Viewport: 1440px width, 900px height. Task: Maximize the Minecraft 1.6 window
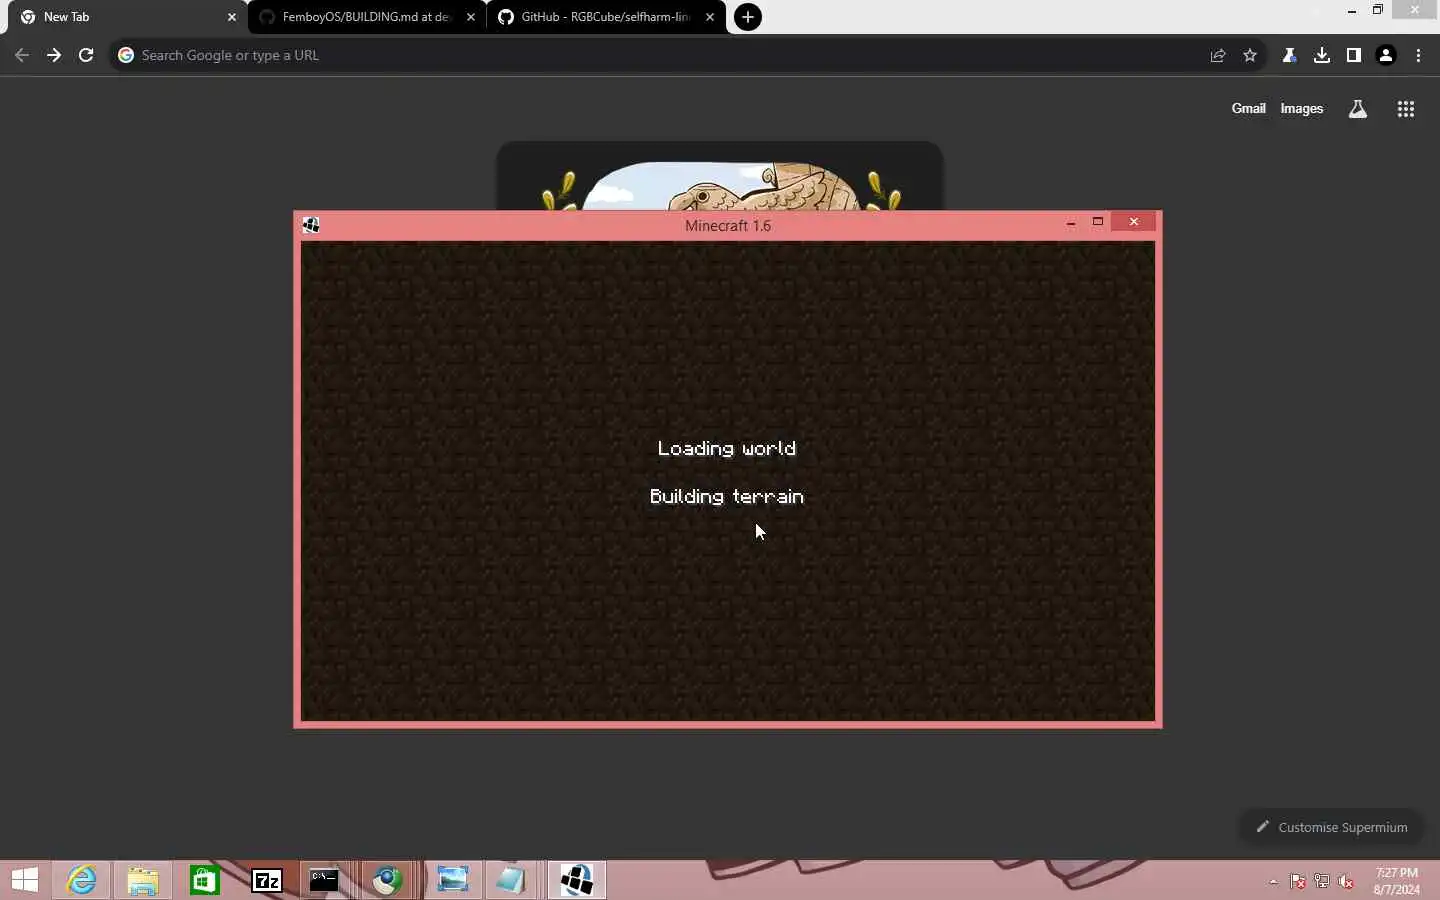tap(1098, 222)
